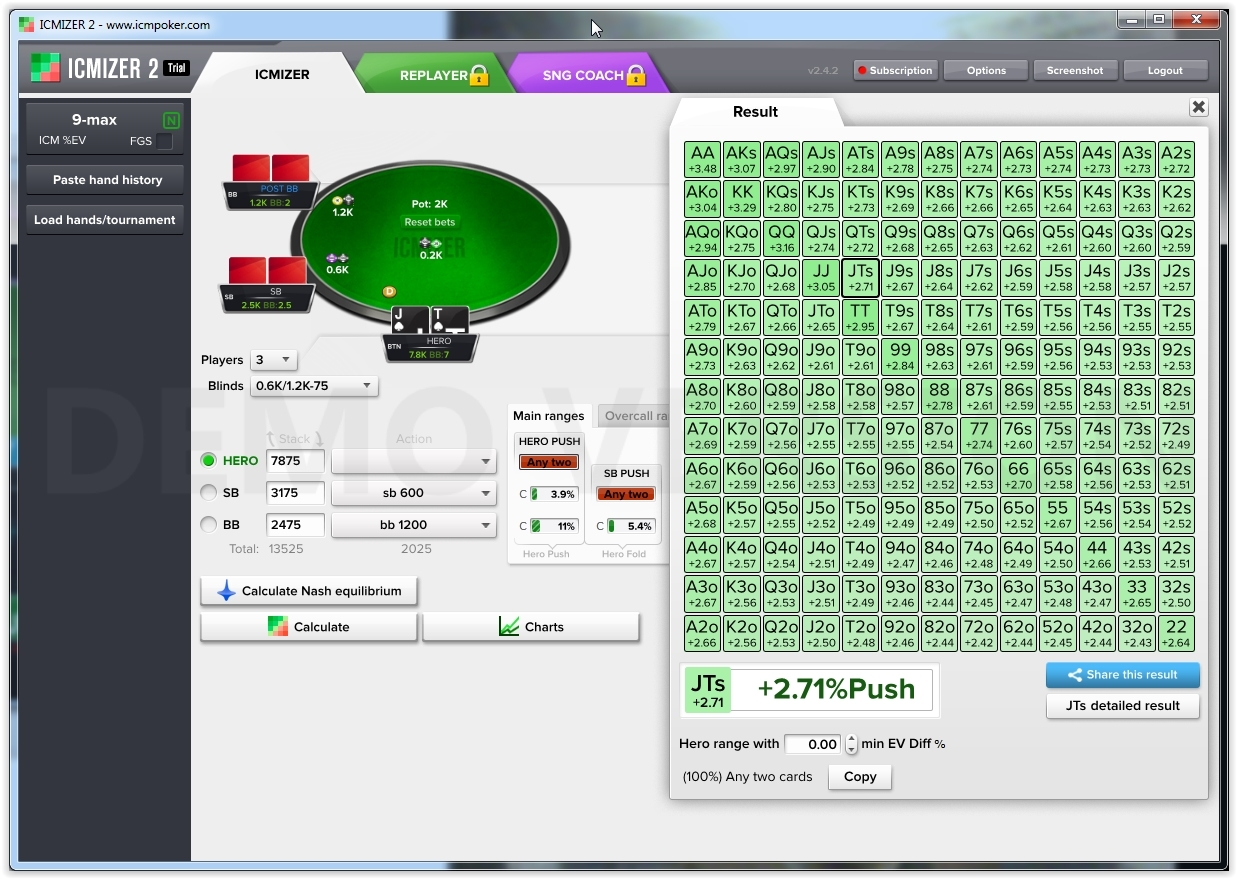Screen dimensions: 1237x879
Task: Click the min EV Diff 0.00 field
Action: 814,744
